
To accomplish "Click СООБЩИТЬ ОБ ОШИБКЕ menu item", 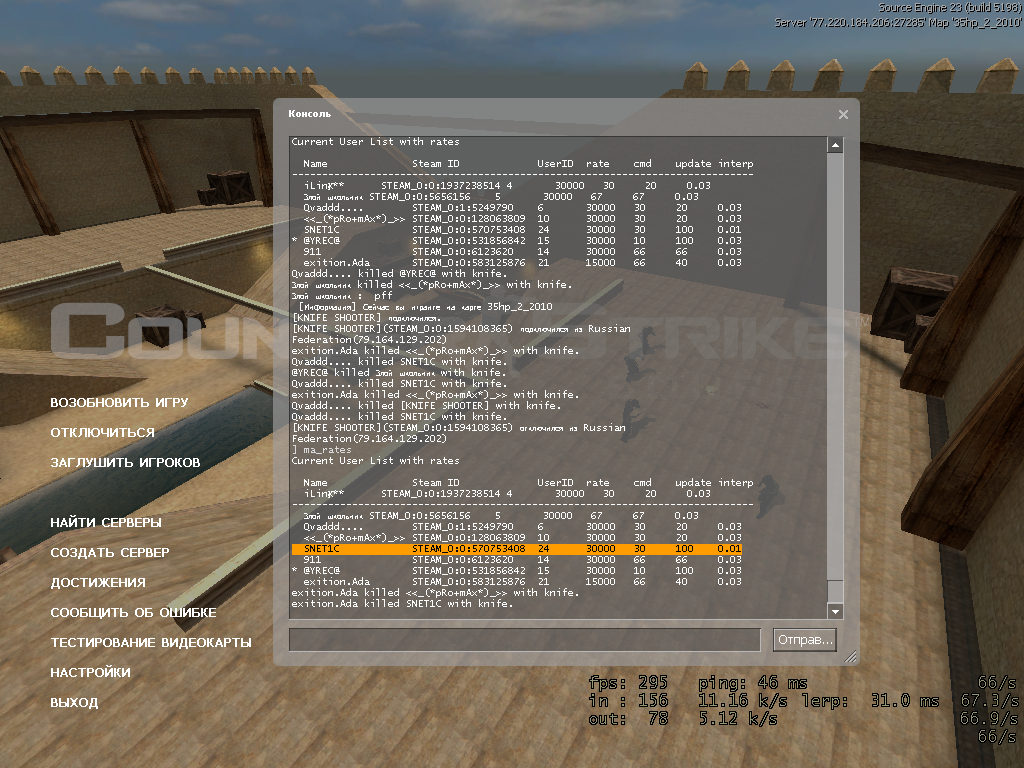I will [133, 613].
